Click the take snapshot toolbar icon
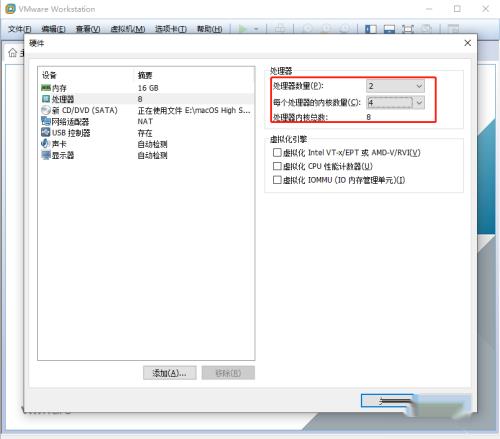 click(308, 29)
